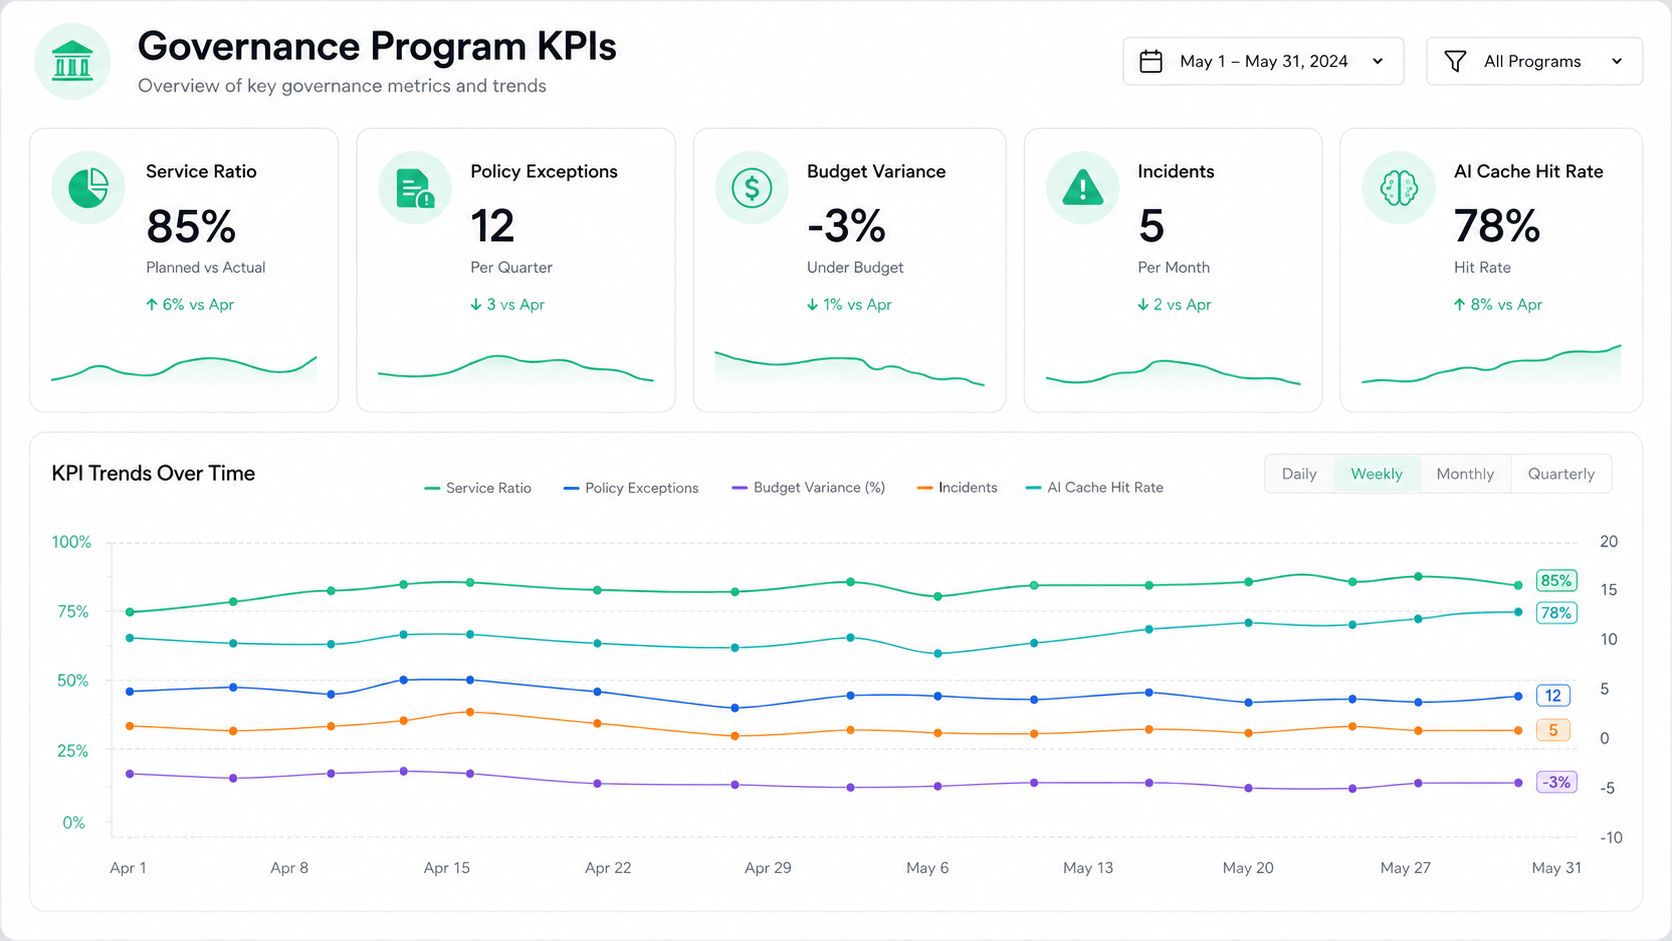Click the 85% end label on chart
Image resolution: width=1672 pixels, height=941 pixels.
pos(1556,581)
